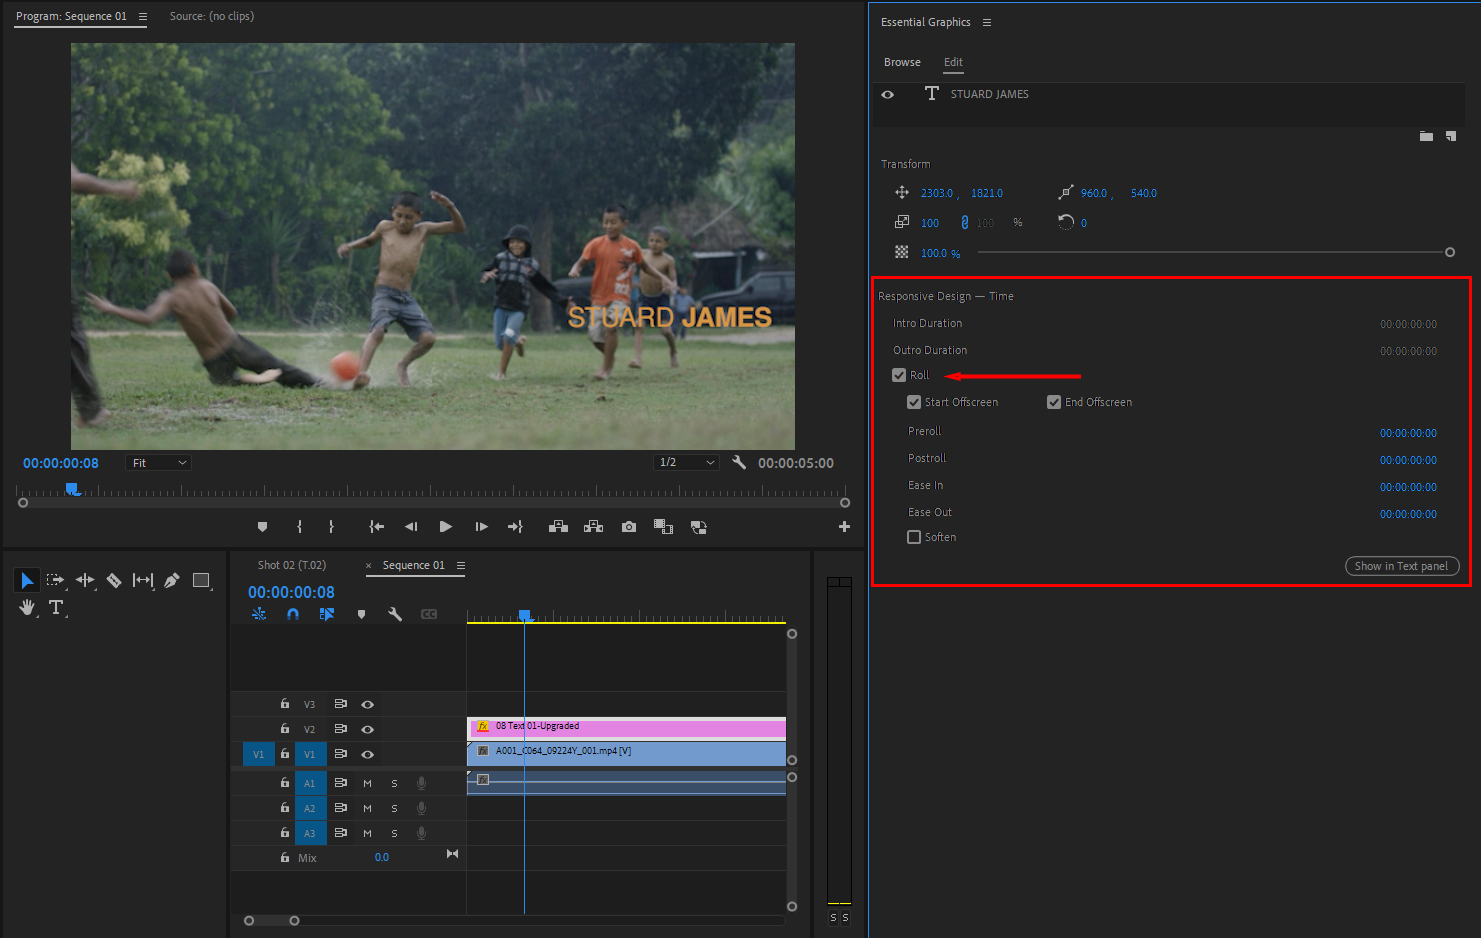Disable the Roll checkbox

[899, 374]
